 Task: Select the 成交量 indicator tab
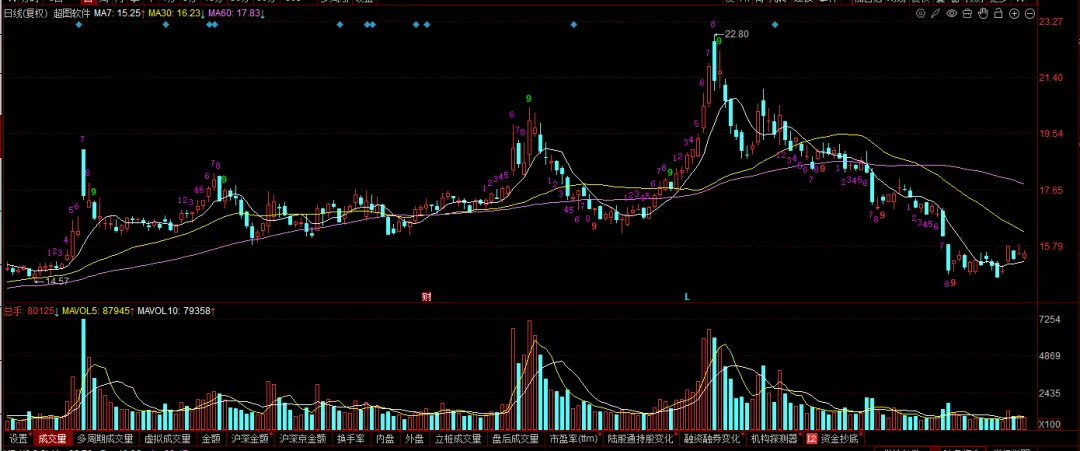[52, 438]
